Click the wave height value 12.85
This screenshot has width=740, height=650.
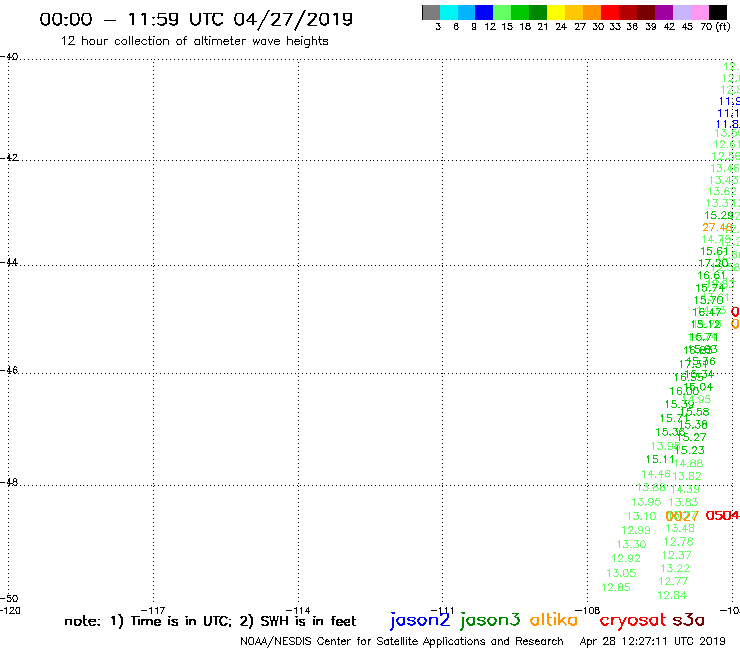[616, 587]
